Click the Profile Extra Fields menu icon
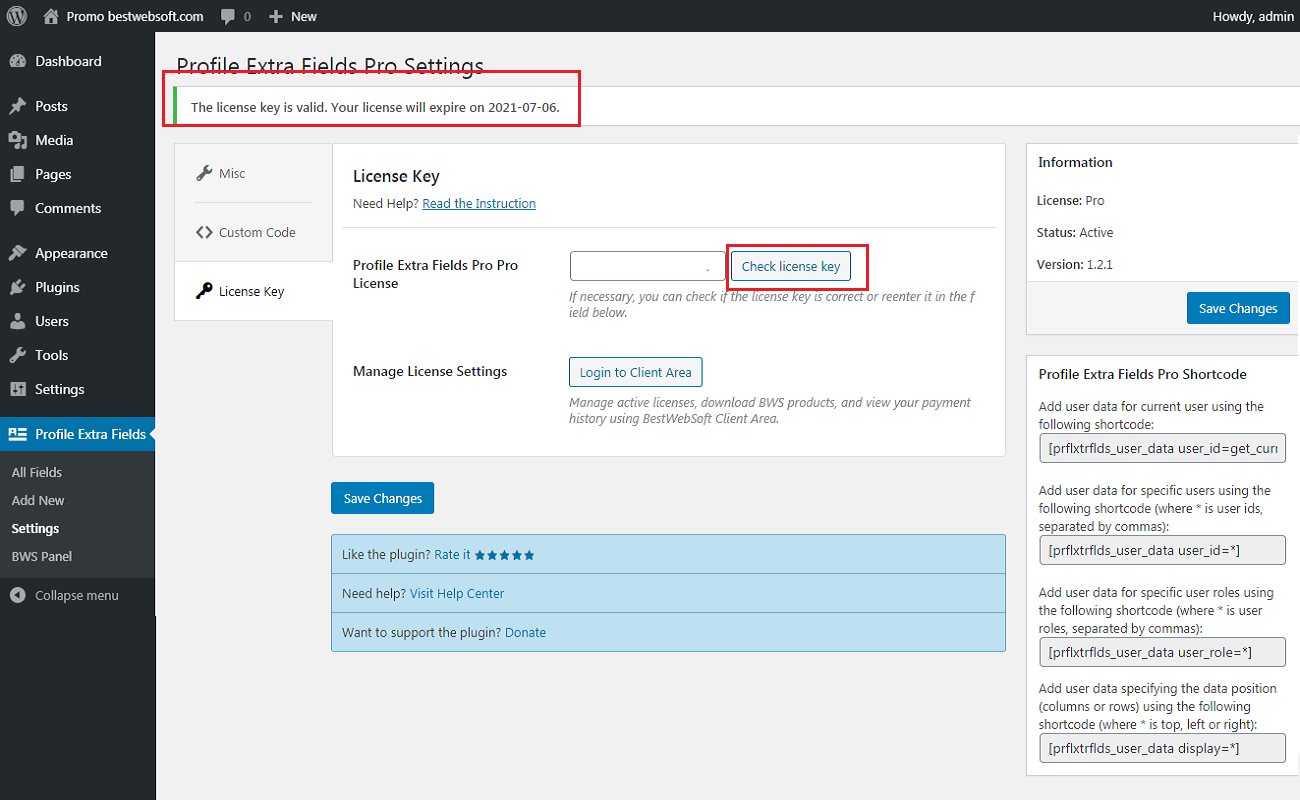Screen dimensions: 1300x800 point(17,434)
